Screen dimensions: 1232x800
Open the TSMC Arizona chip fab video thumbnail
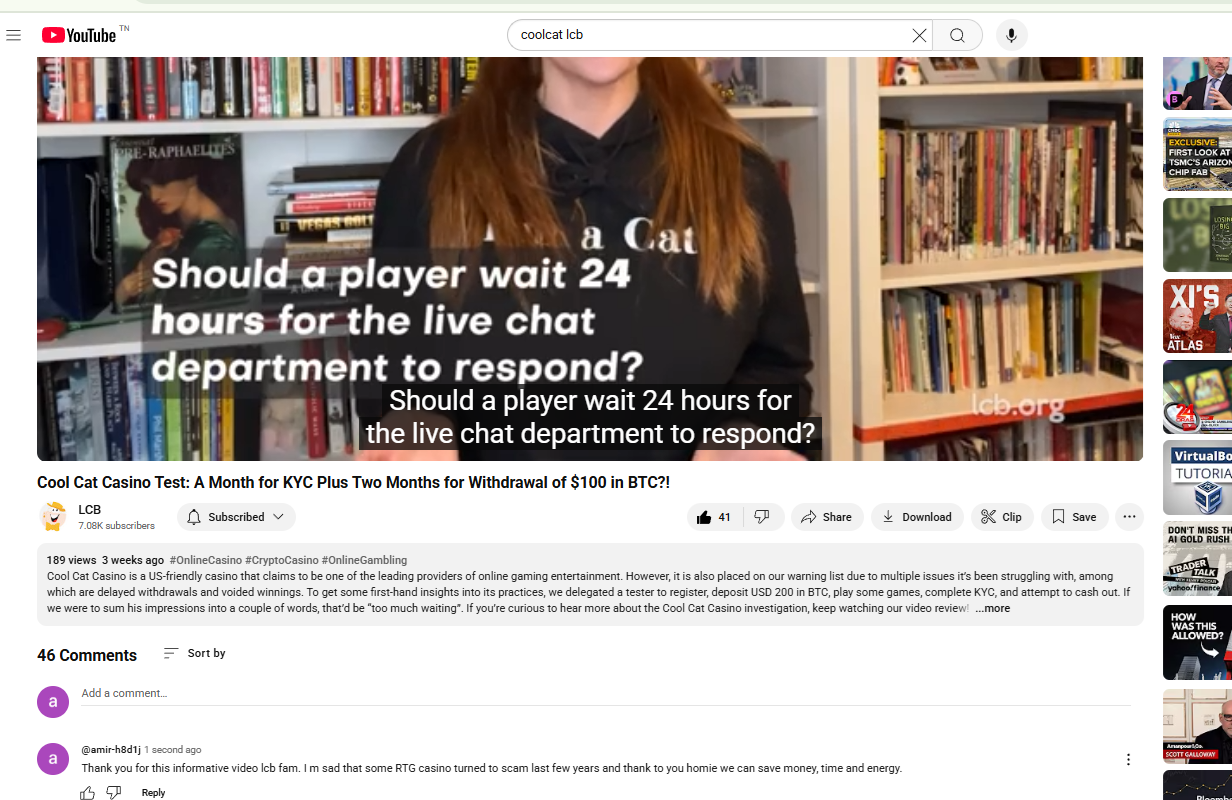1197,155
